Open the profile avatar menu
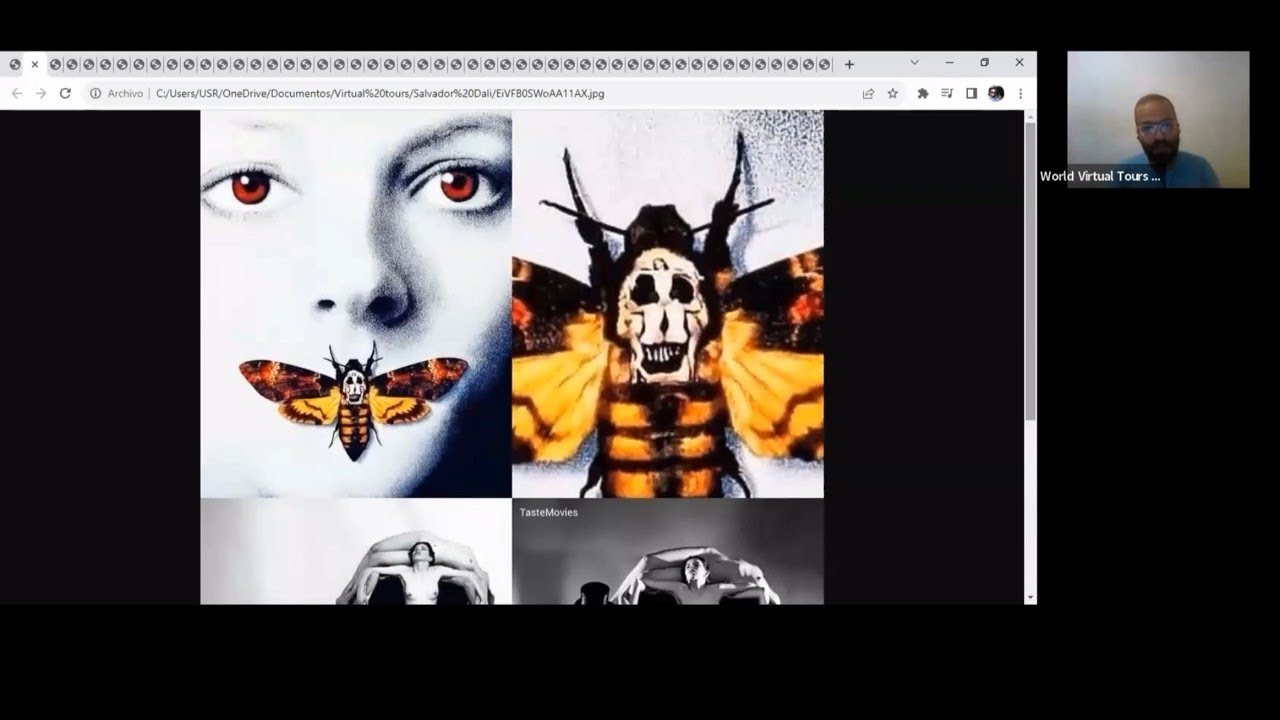Viewport: 1280px width, 720px height. click(996, 93)
